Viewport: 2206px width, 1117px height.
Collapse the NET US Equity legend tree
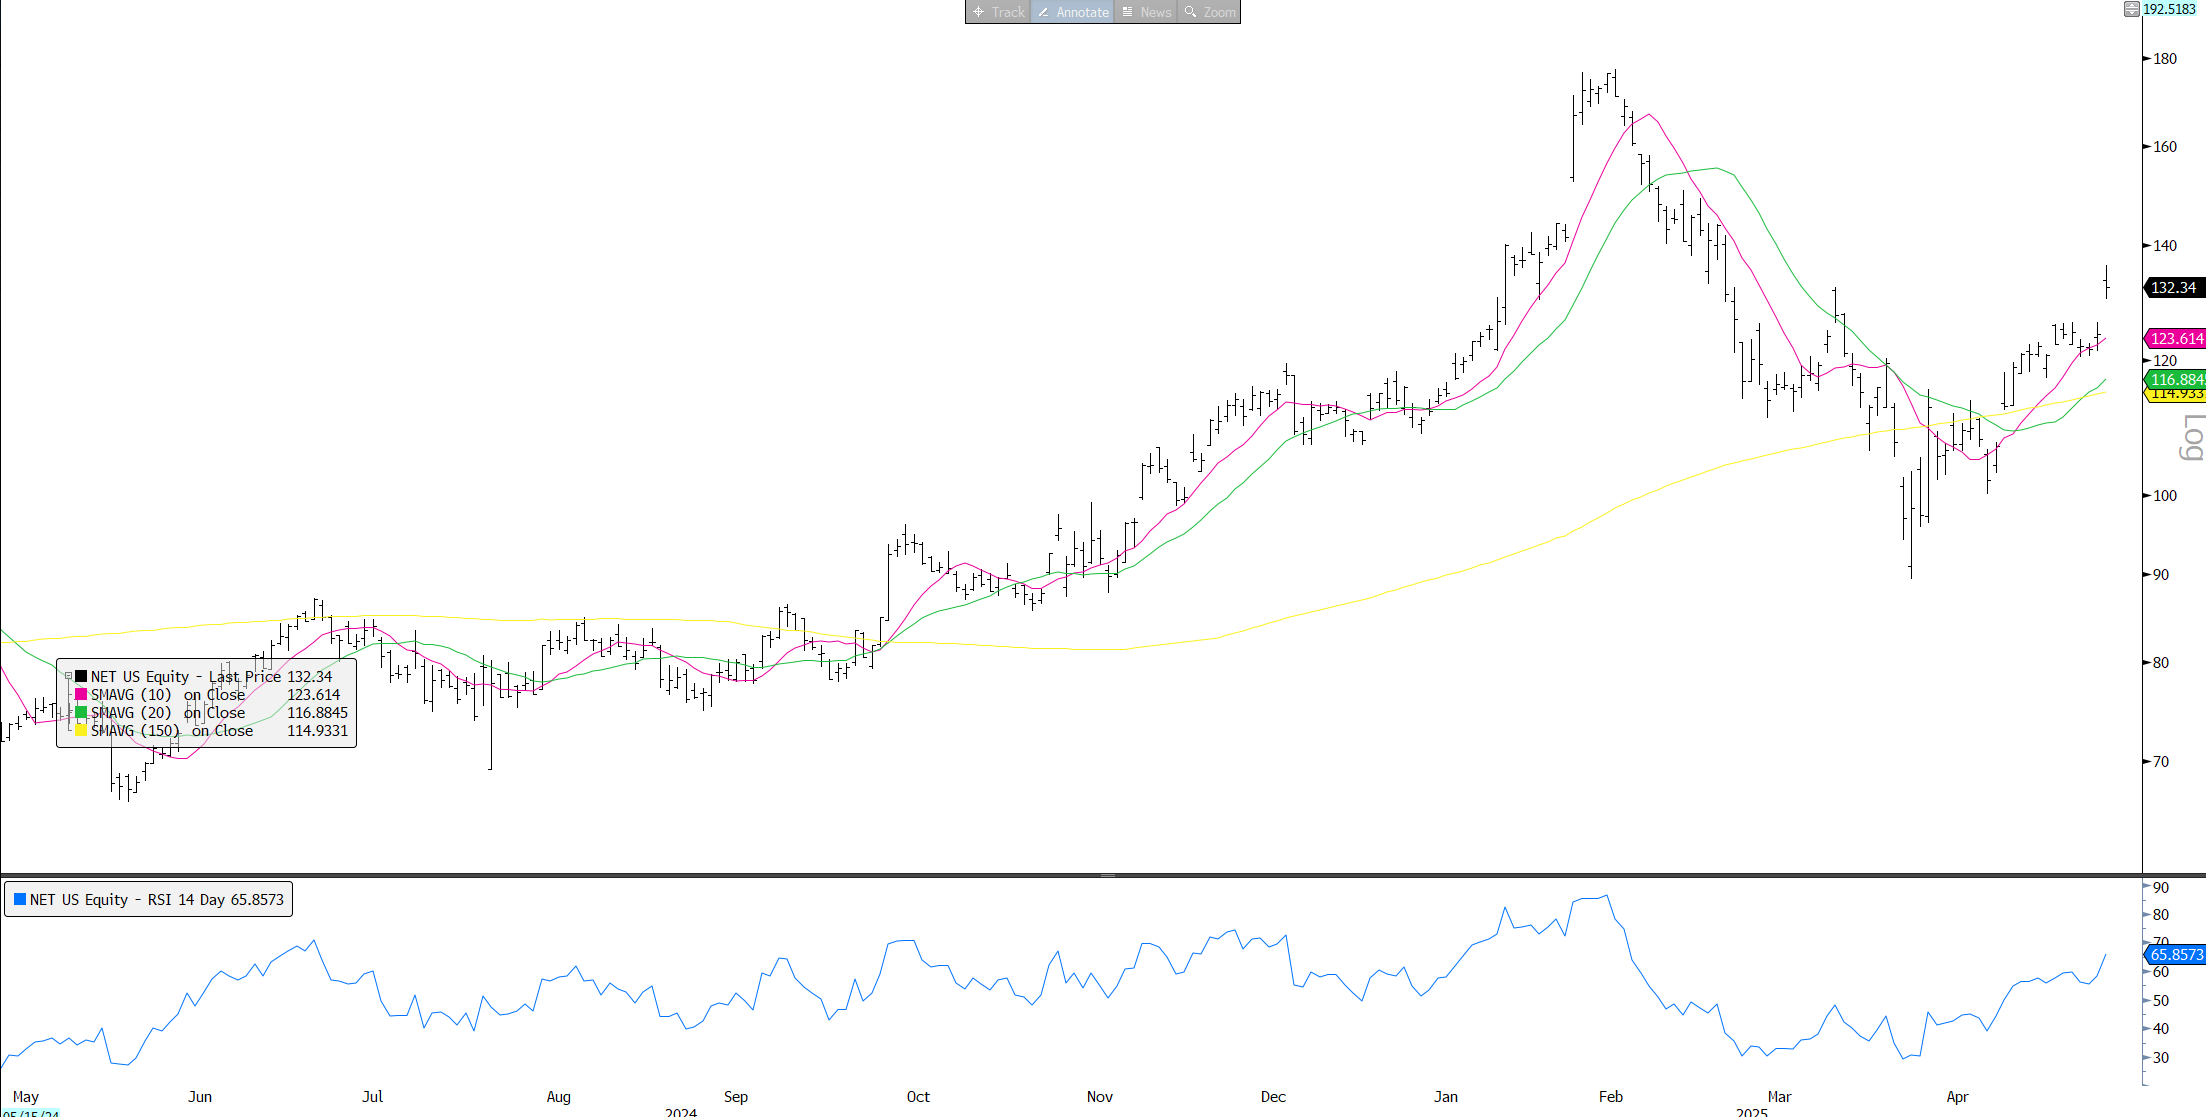pyautogui.click(x=68, y=677)
